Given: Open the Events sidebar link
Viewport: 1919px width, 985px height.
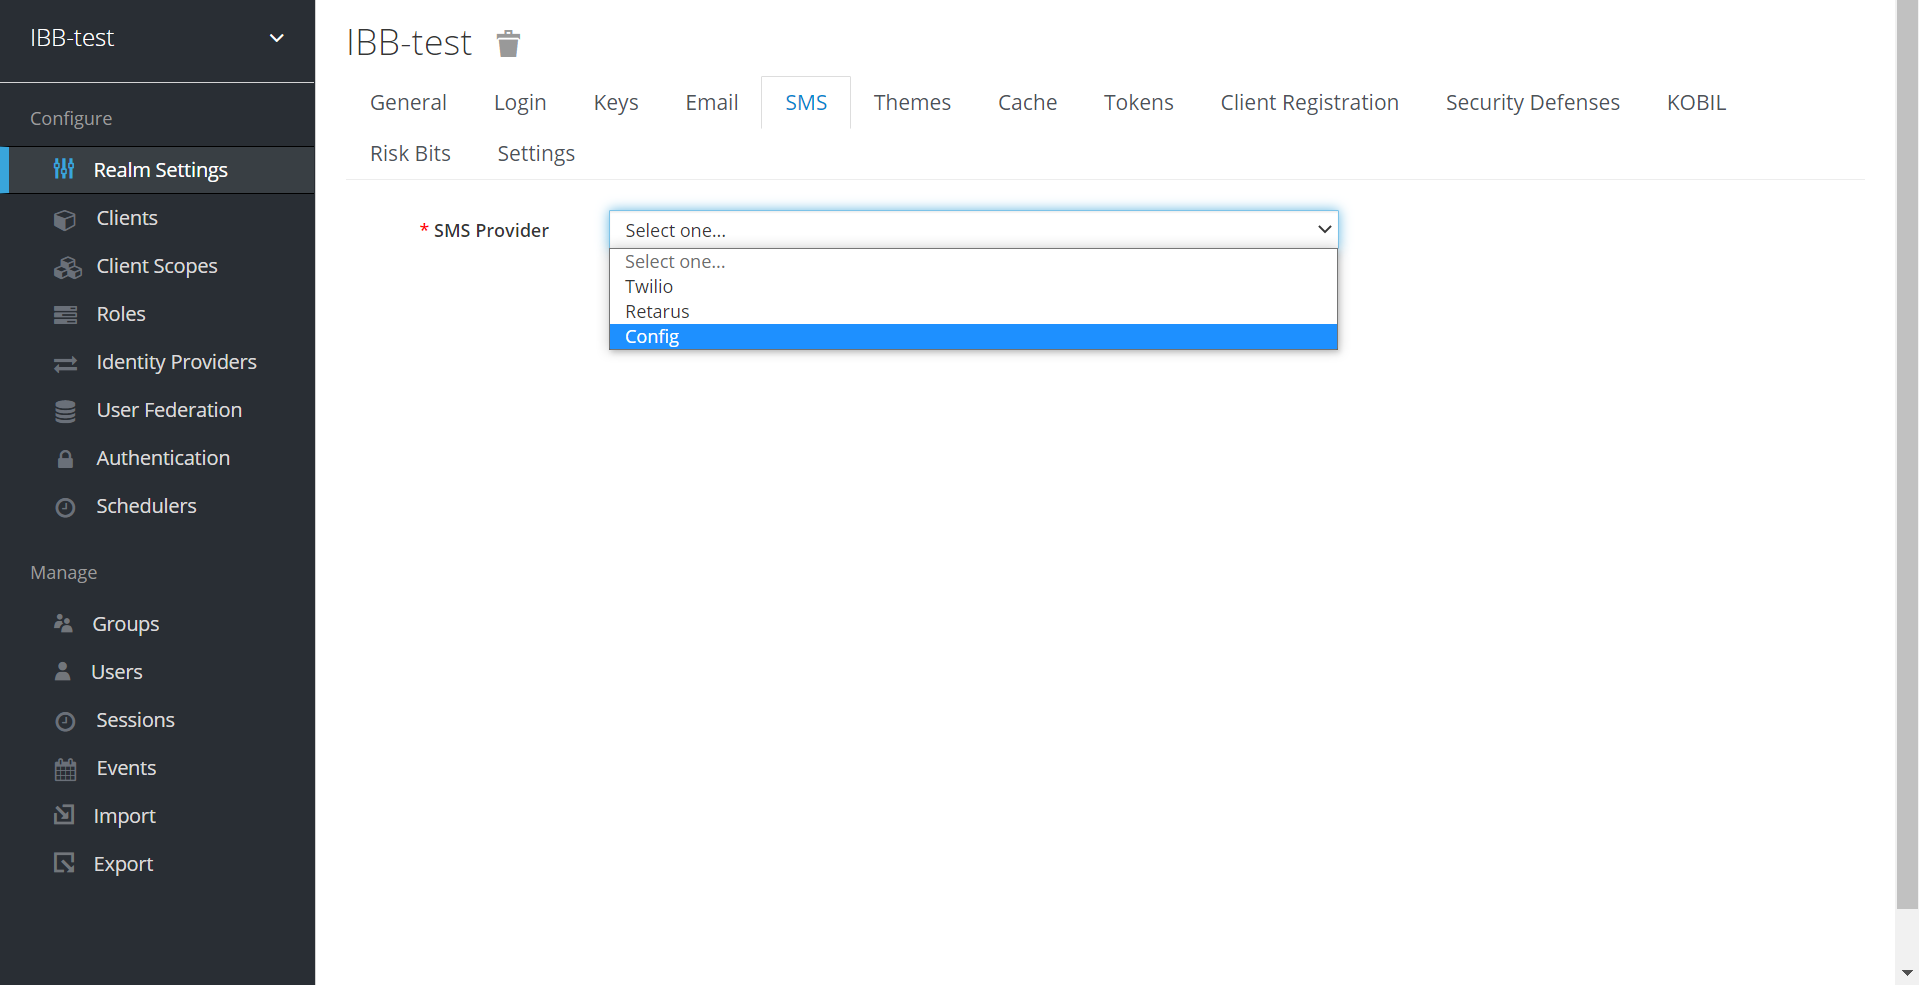Looking at the screenshot, I should (126, 768).
